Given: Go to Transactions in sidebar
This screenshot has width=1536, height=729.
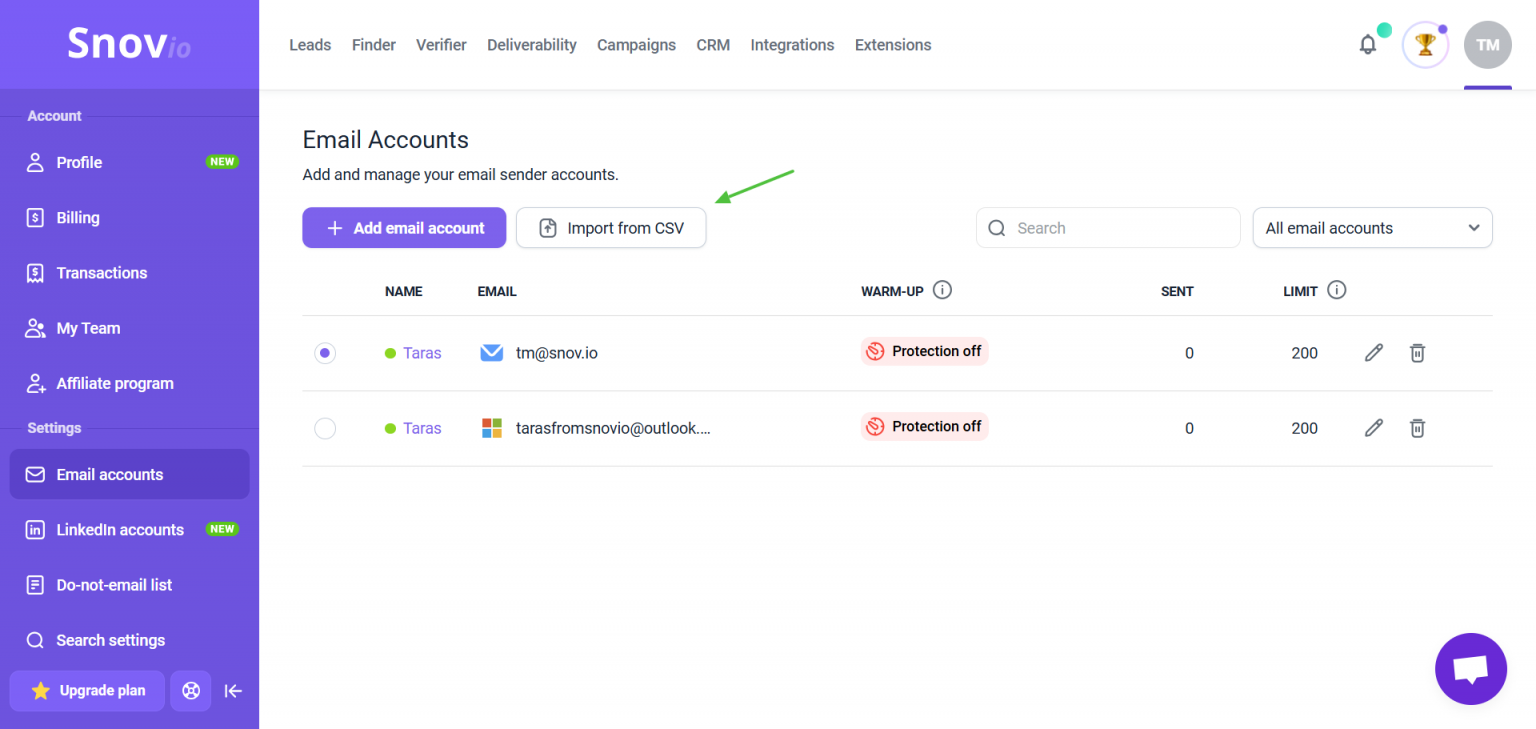Looking at the screenshot, I should click(130, 273).
